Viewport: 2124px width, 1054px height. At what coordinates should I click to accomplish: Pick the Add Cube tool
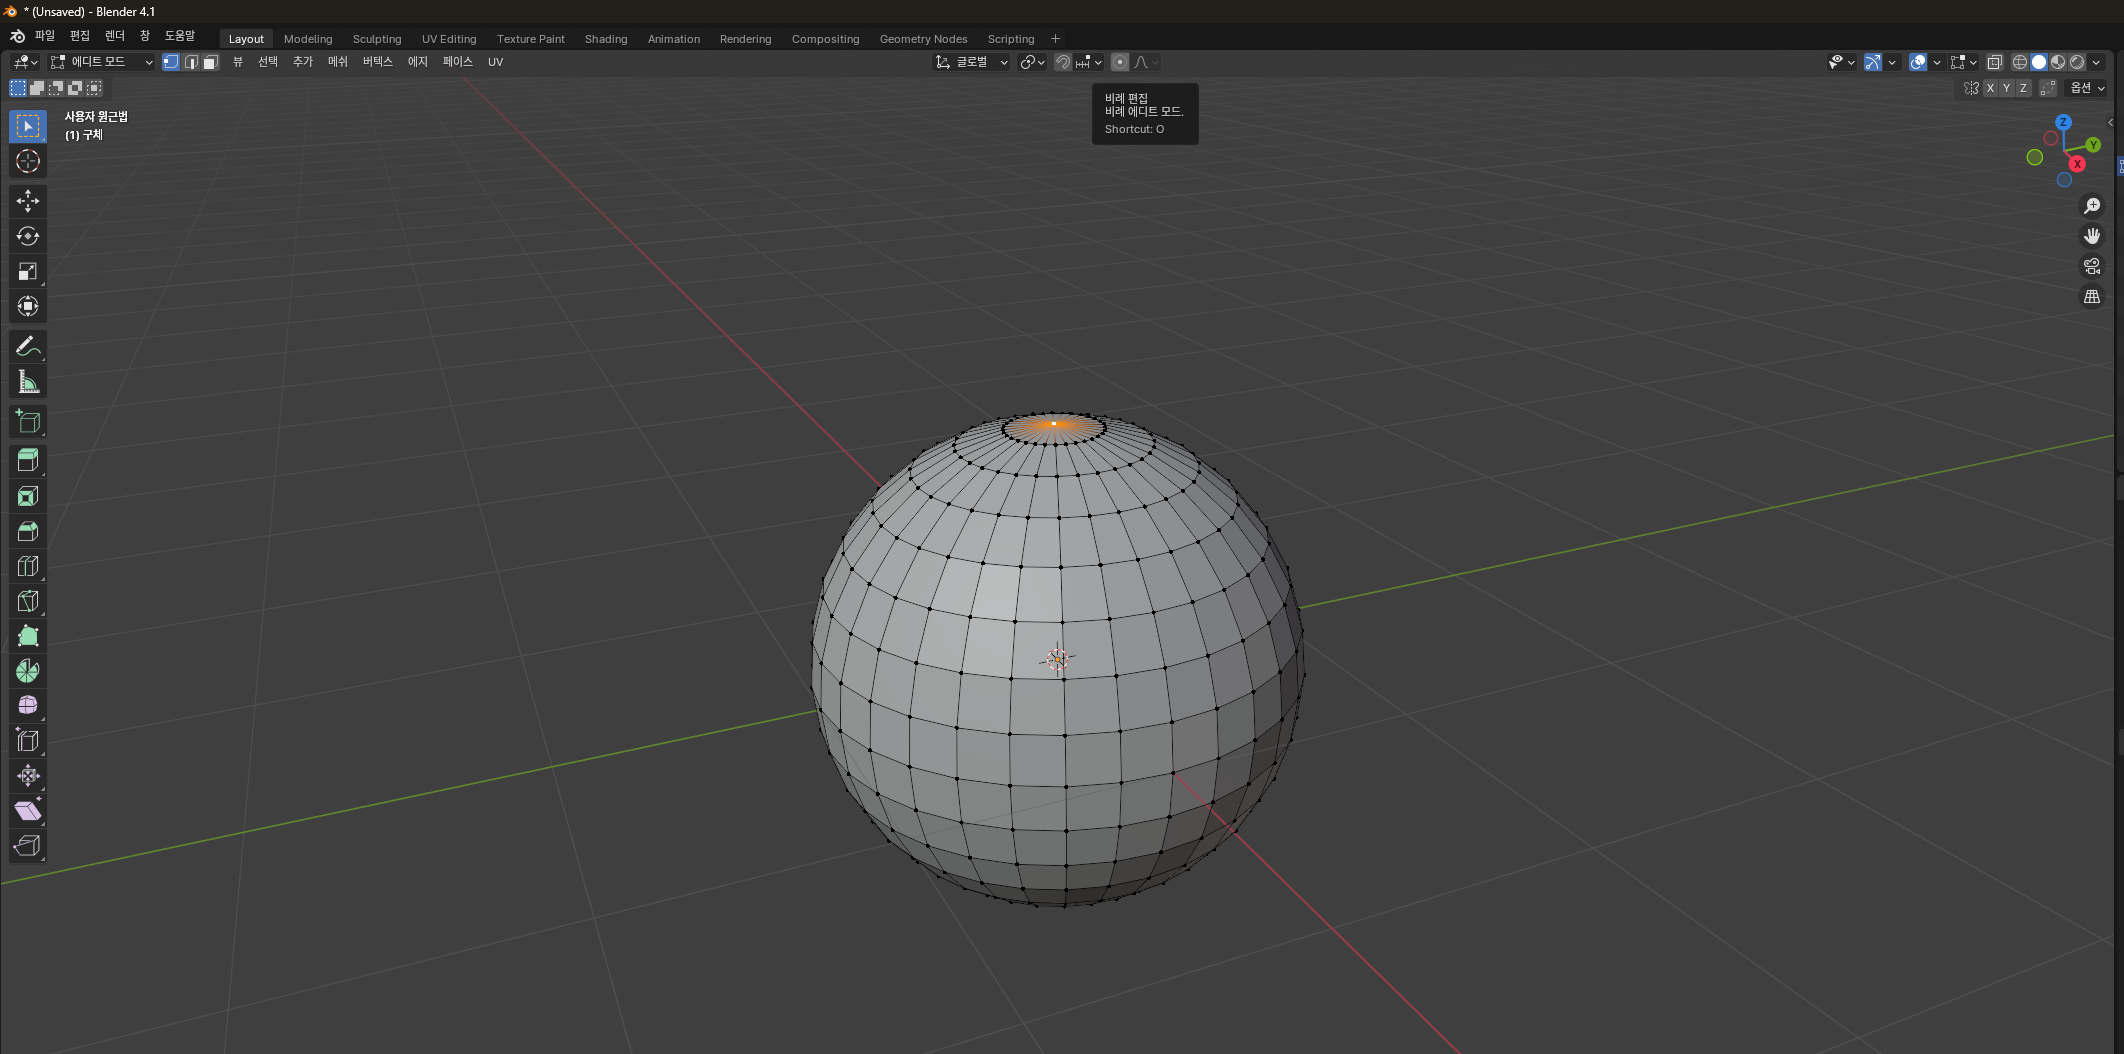click(x=28, y=421)
